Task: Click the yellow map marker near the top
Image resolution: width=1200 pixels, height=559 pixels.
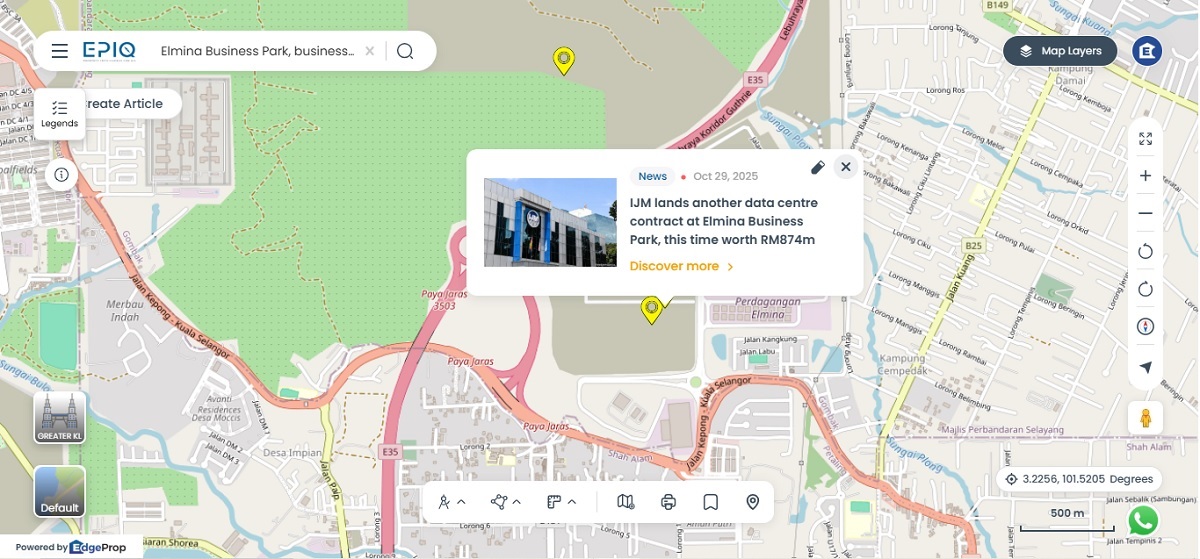Action: [x=564, y=61]
